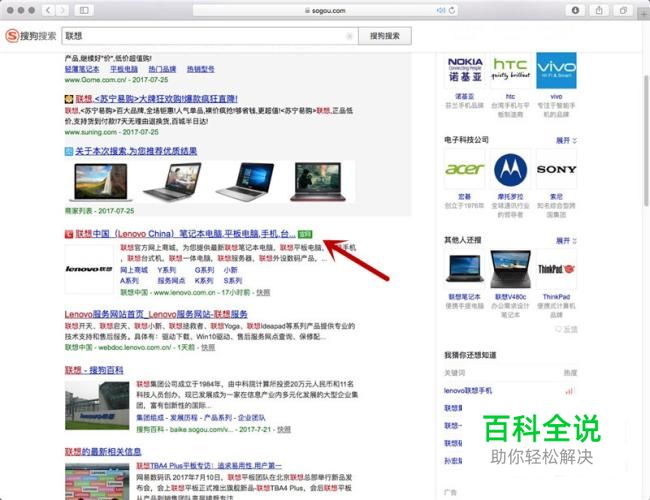Go back with Safari's back arrow
Viewport: 650px width, 500px height.
[49, 10]
